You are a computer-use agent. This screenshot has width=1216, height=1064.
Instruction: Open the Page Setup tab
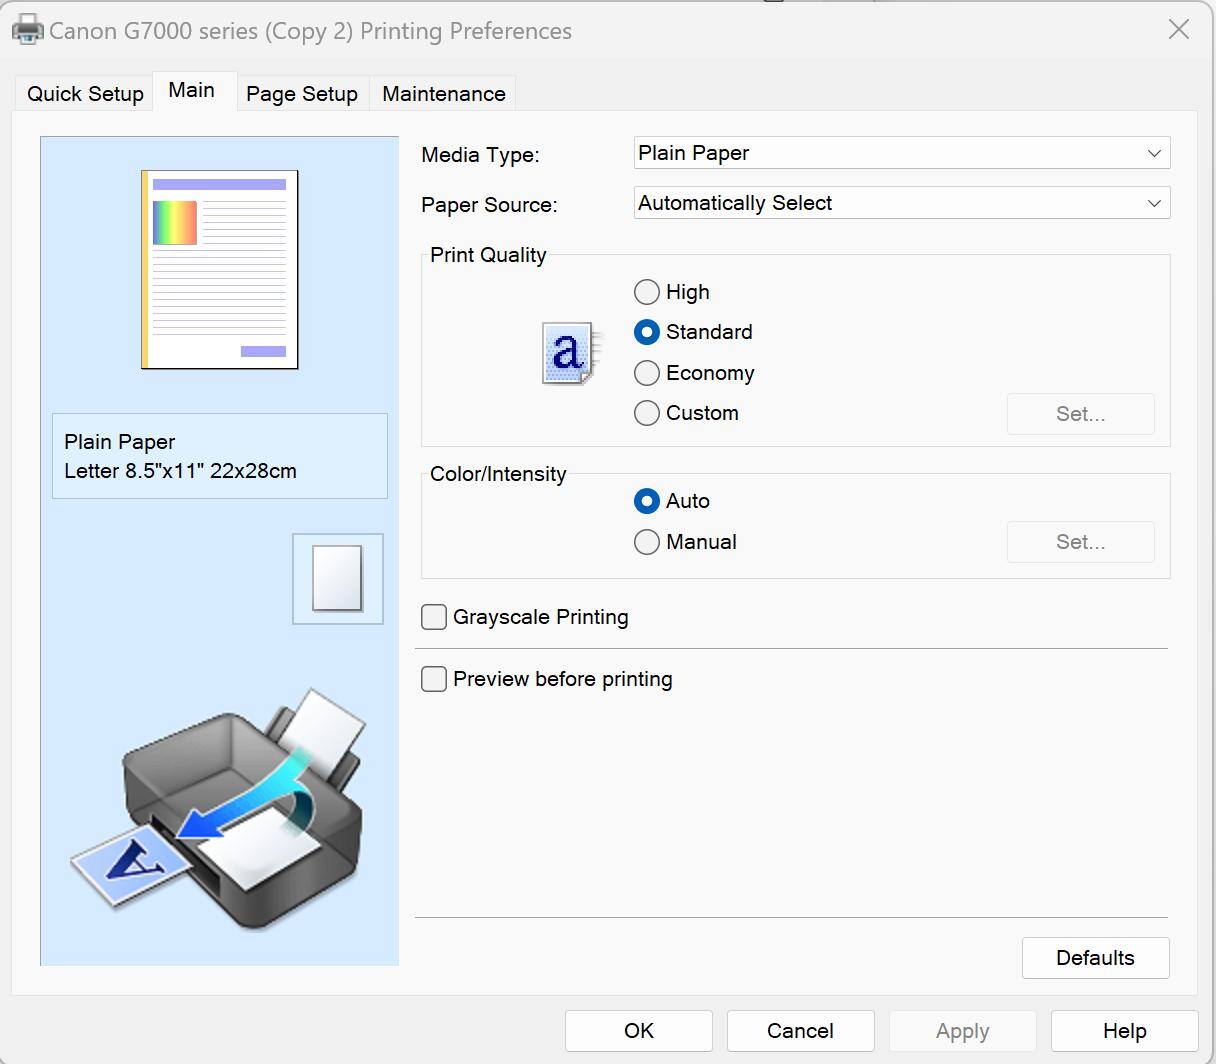pos(301,94)
